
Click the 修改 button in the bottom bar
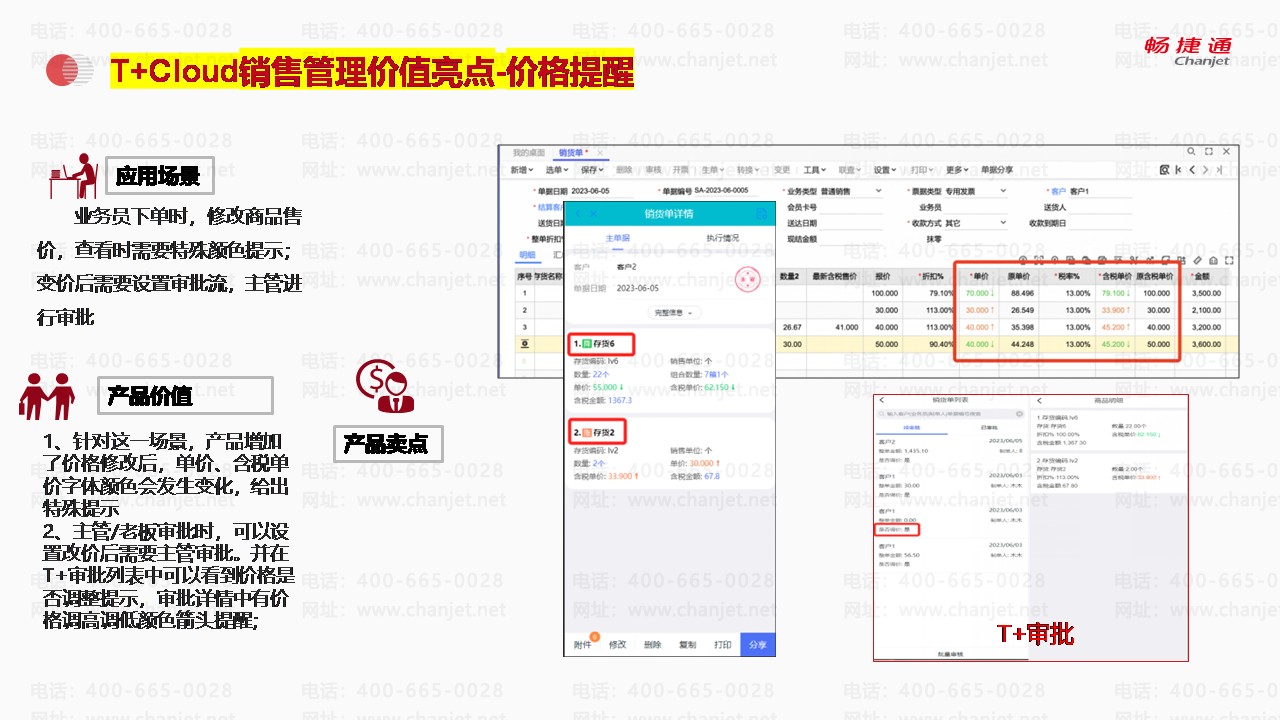pos(618,645)
